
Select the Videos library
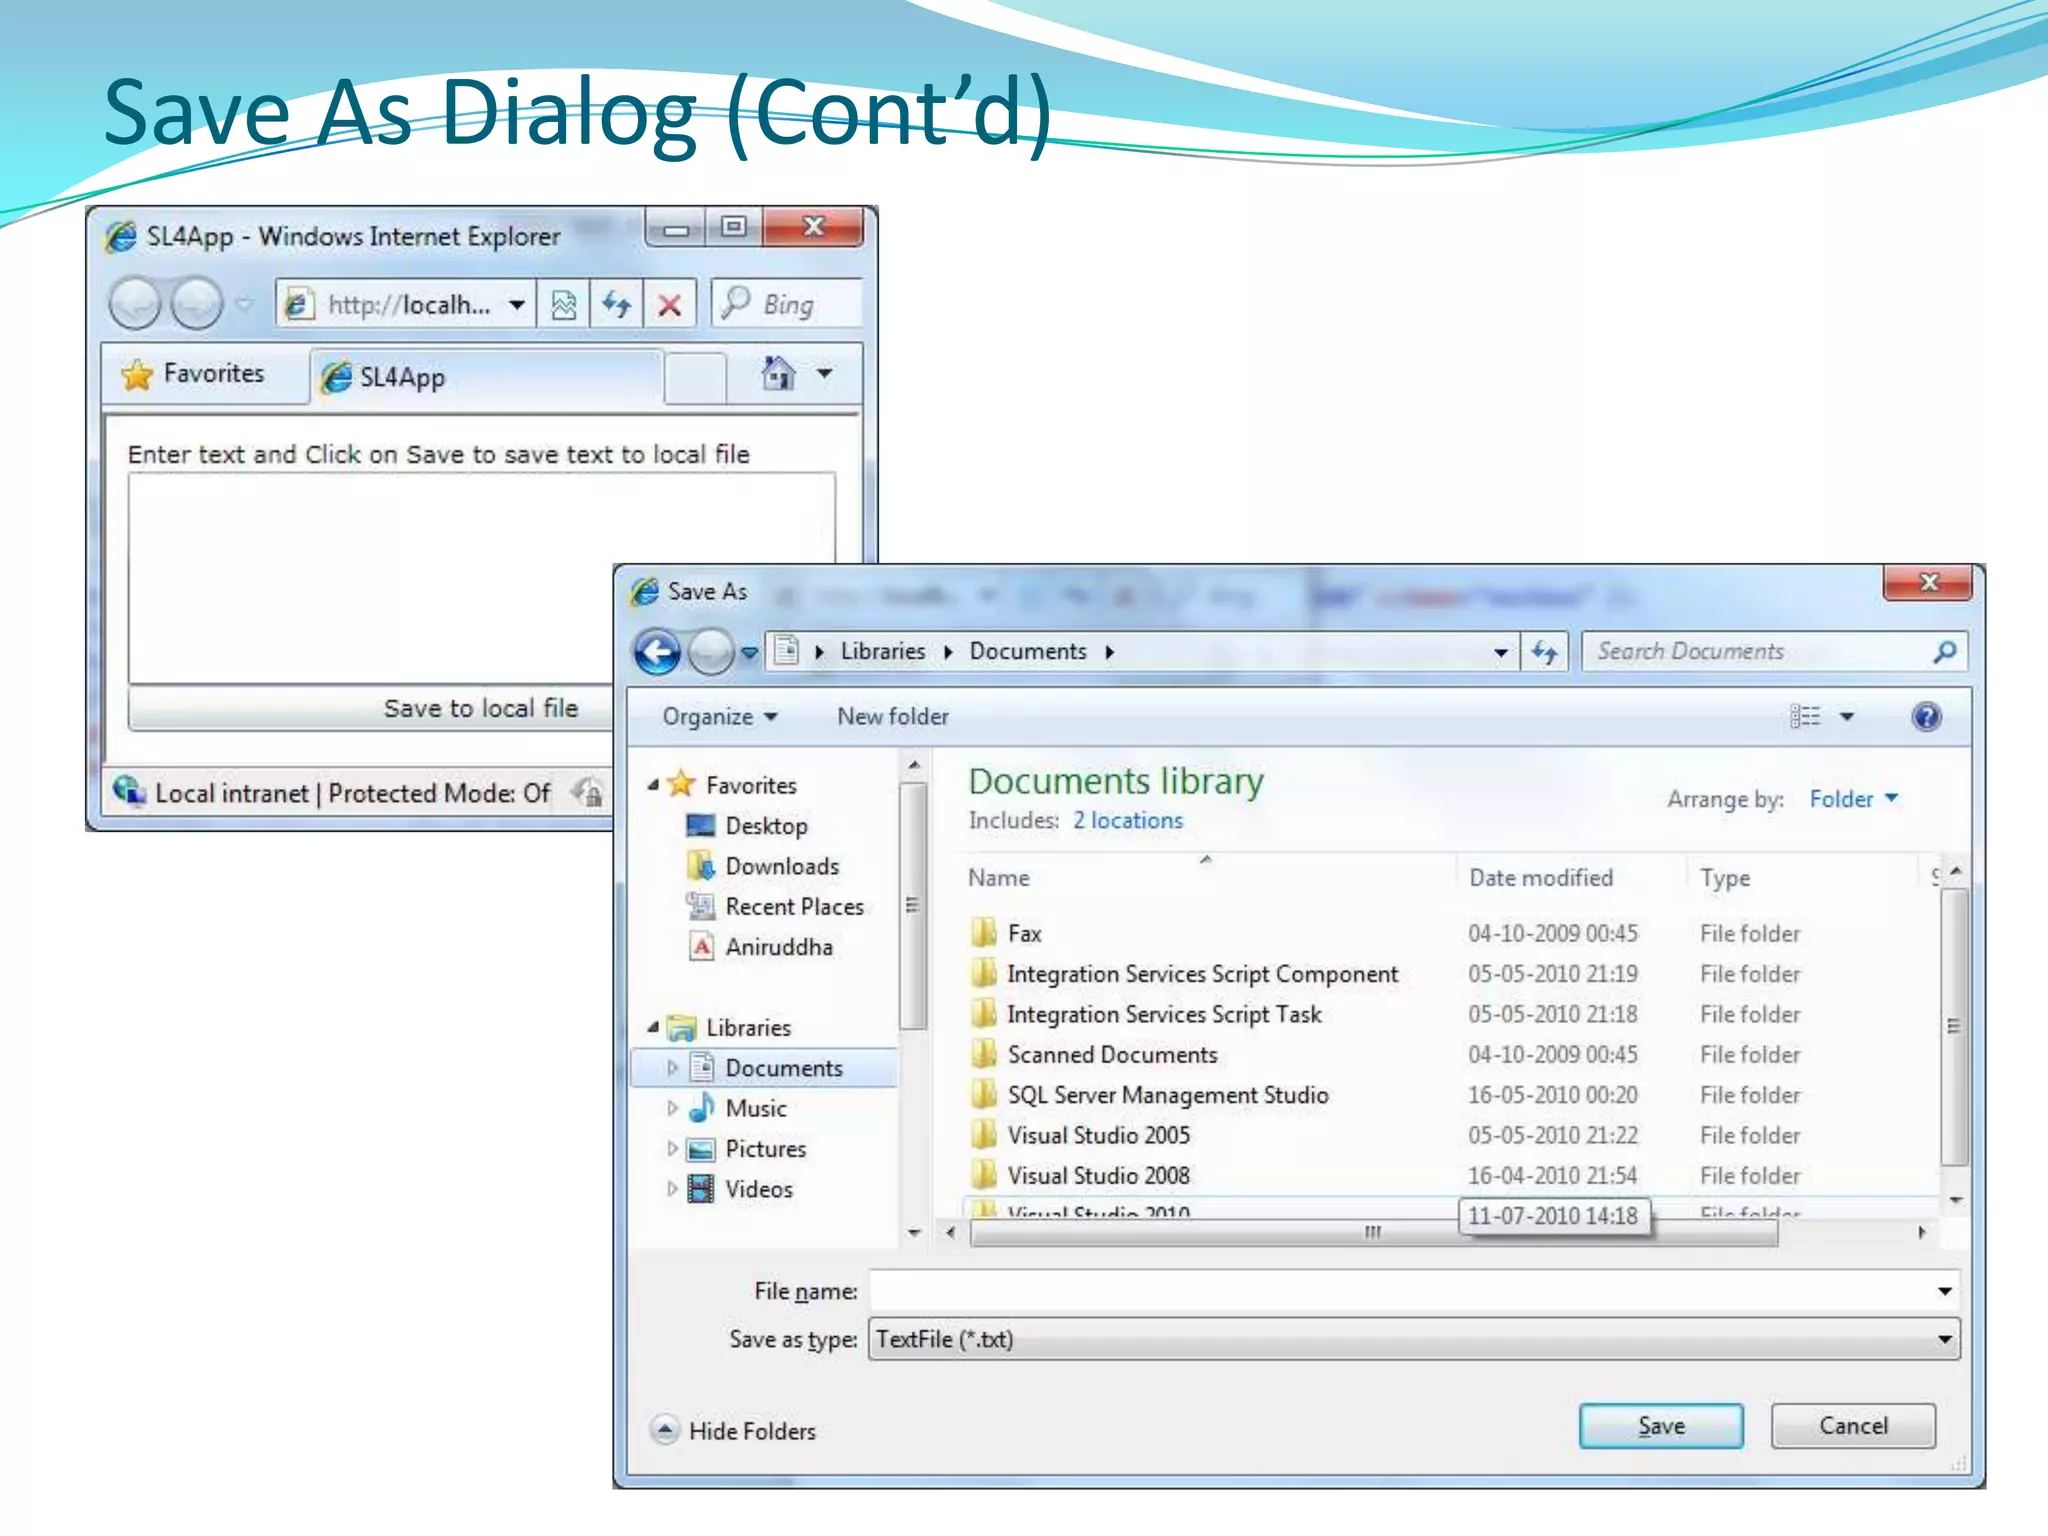pyautogui.click(x=758, y=1189)
